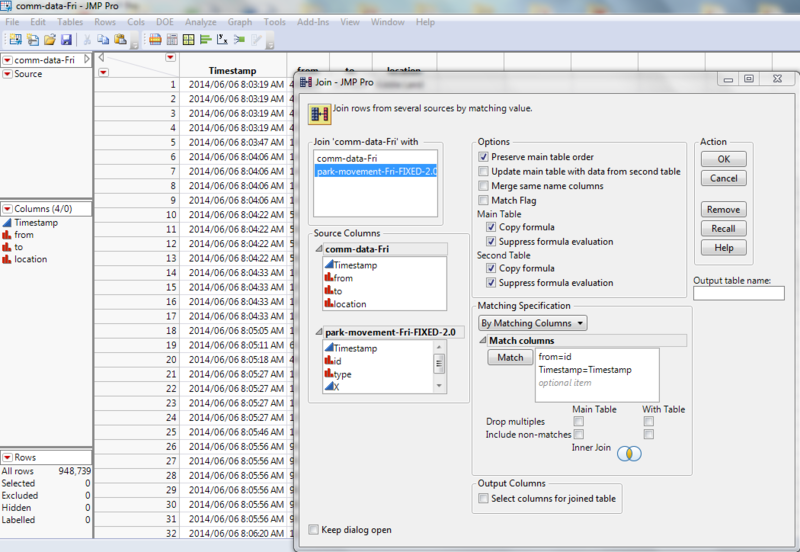Collapse the Match columns outline

tap(483, 340)
